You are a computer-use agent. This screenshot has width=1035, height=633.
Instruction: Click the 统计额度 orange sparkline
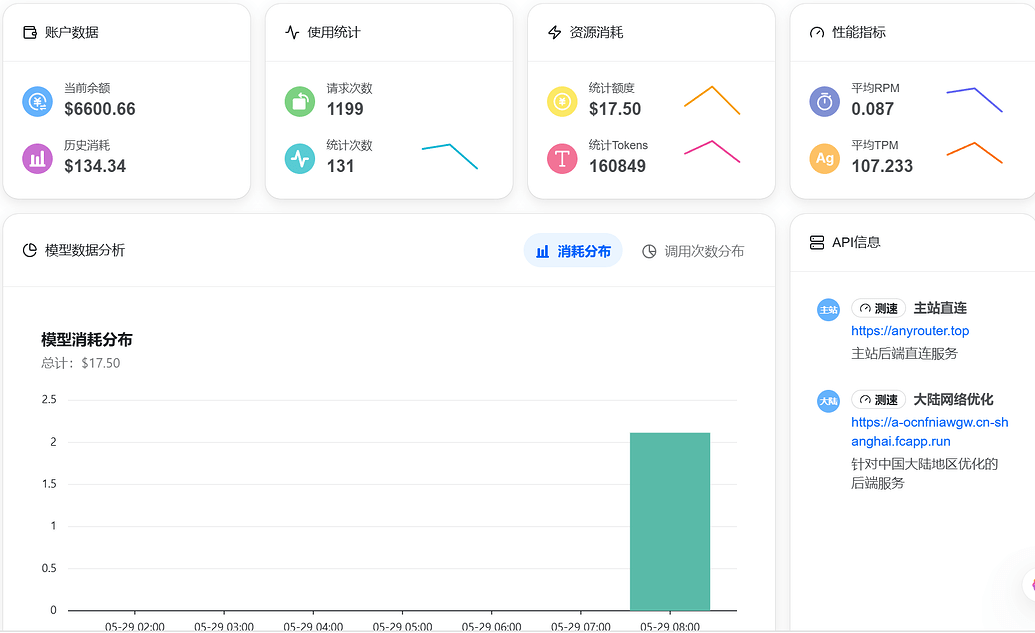pyautogui.click(x=712, y=100)
